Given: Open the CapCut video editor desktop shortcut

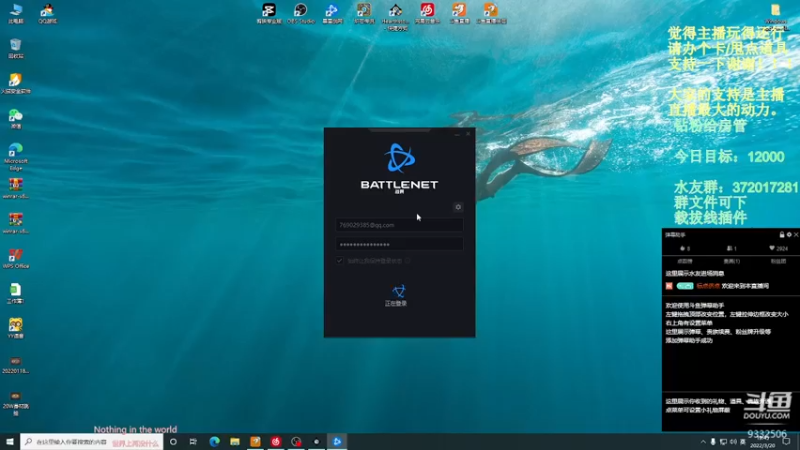Looking at the screenshot, I should click(x=269, y=13).
